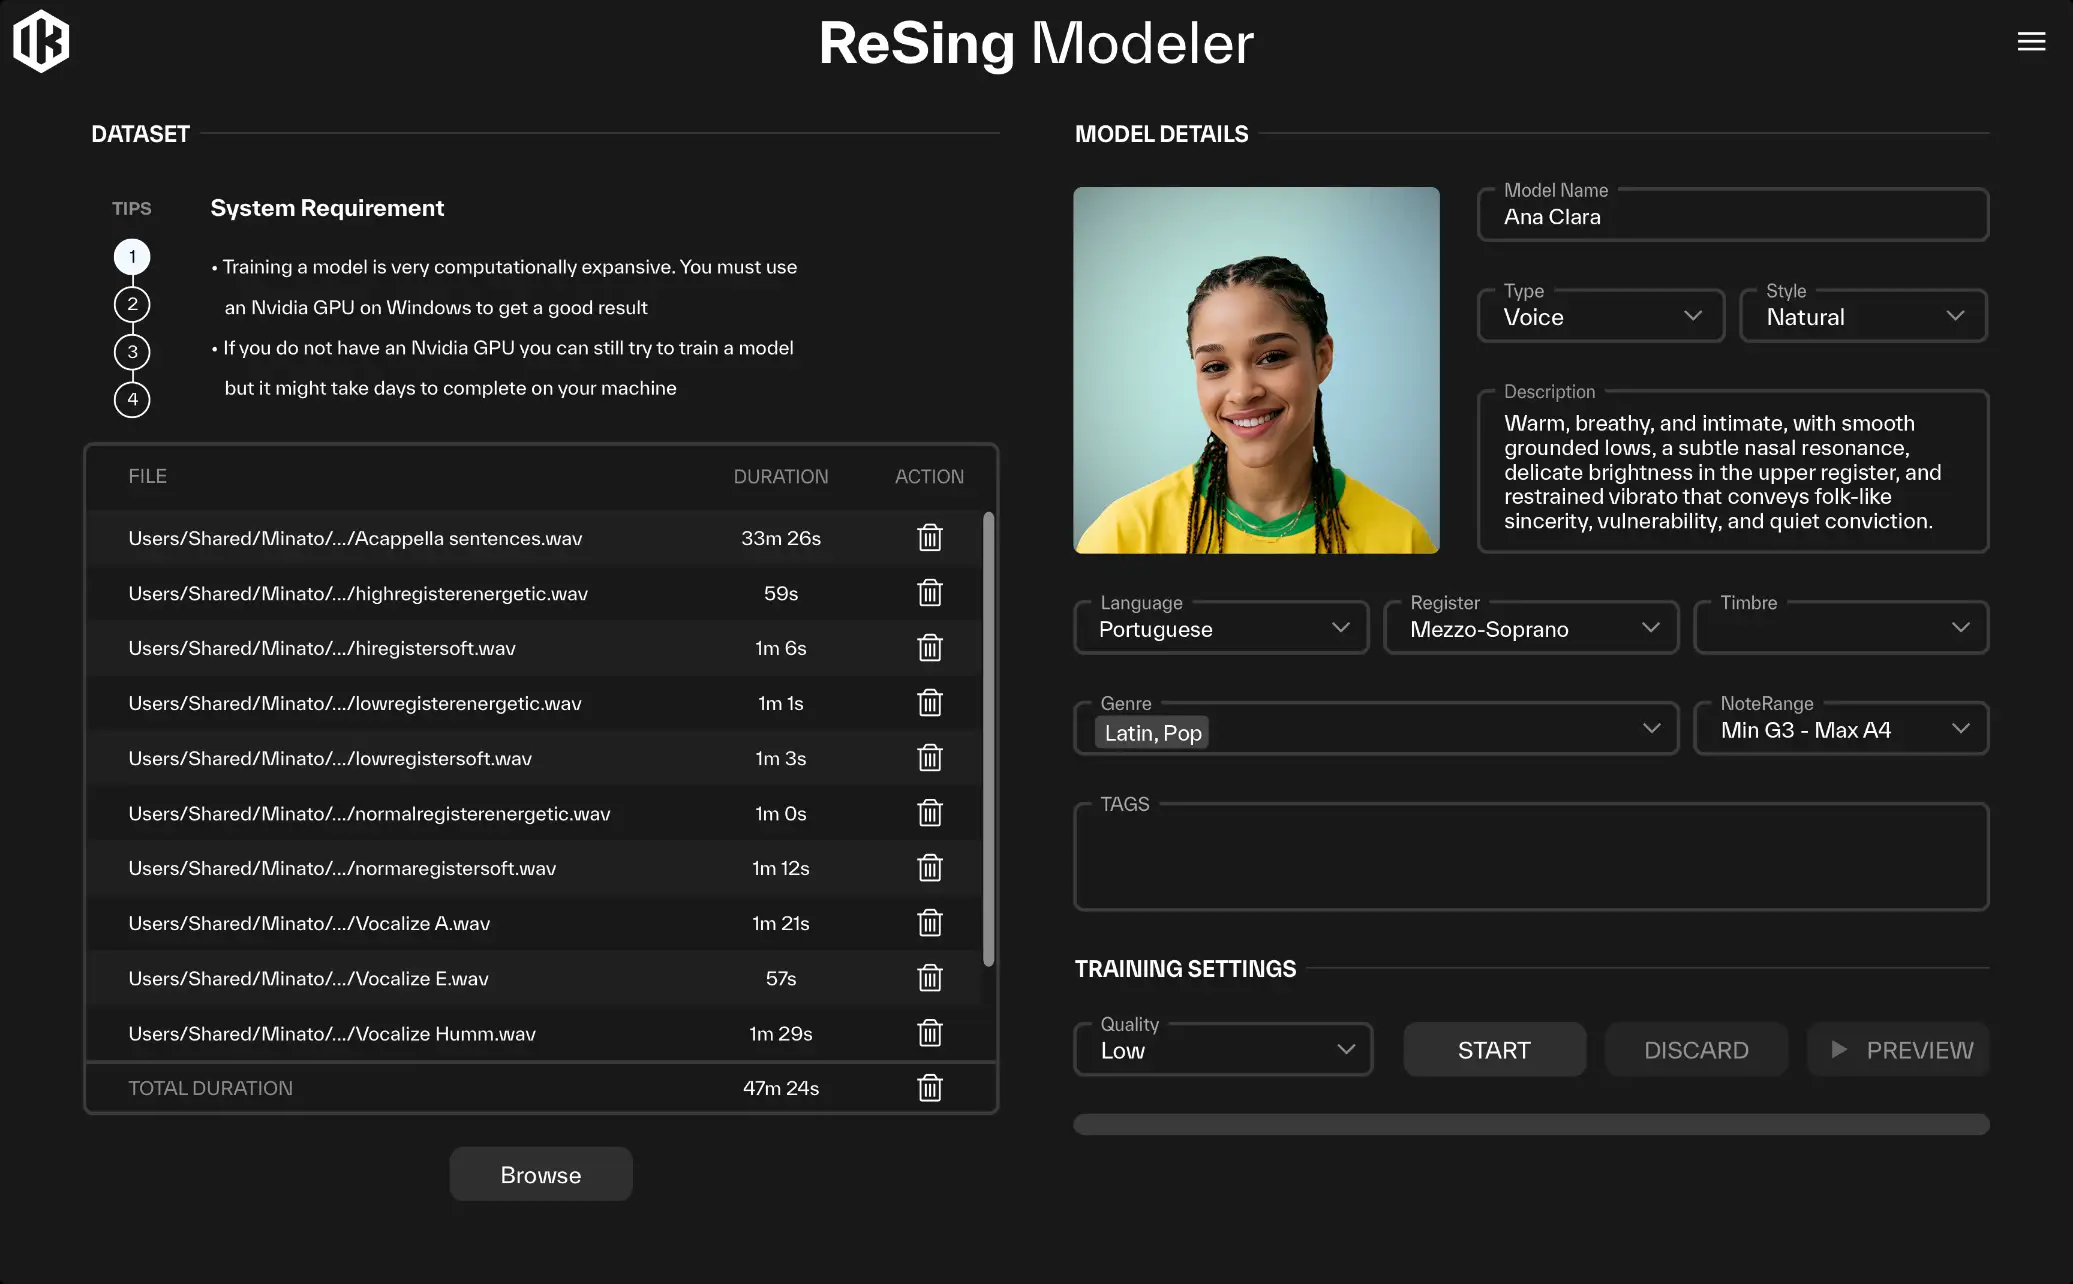This screenshot has width=2073, height=1284.
Task: Go to tip step 2
Action: [132, 304]
